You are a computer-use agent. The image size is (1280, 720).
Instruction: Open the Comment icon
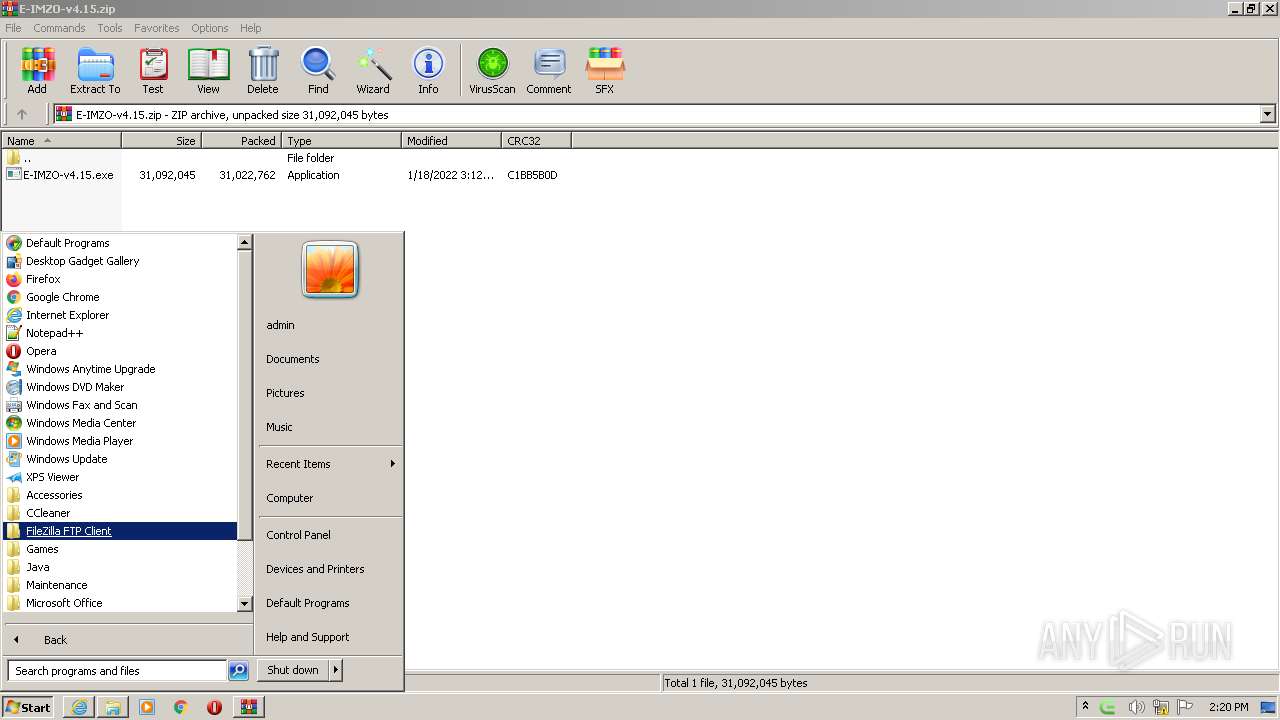549,70
